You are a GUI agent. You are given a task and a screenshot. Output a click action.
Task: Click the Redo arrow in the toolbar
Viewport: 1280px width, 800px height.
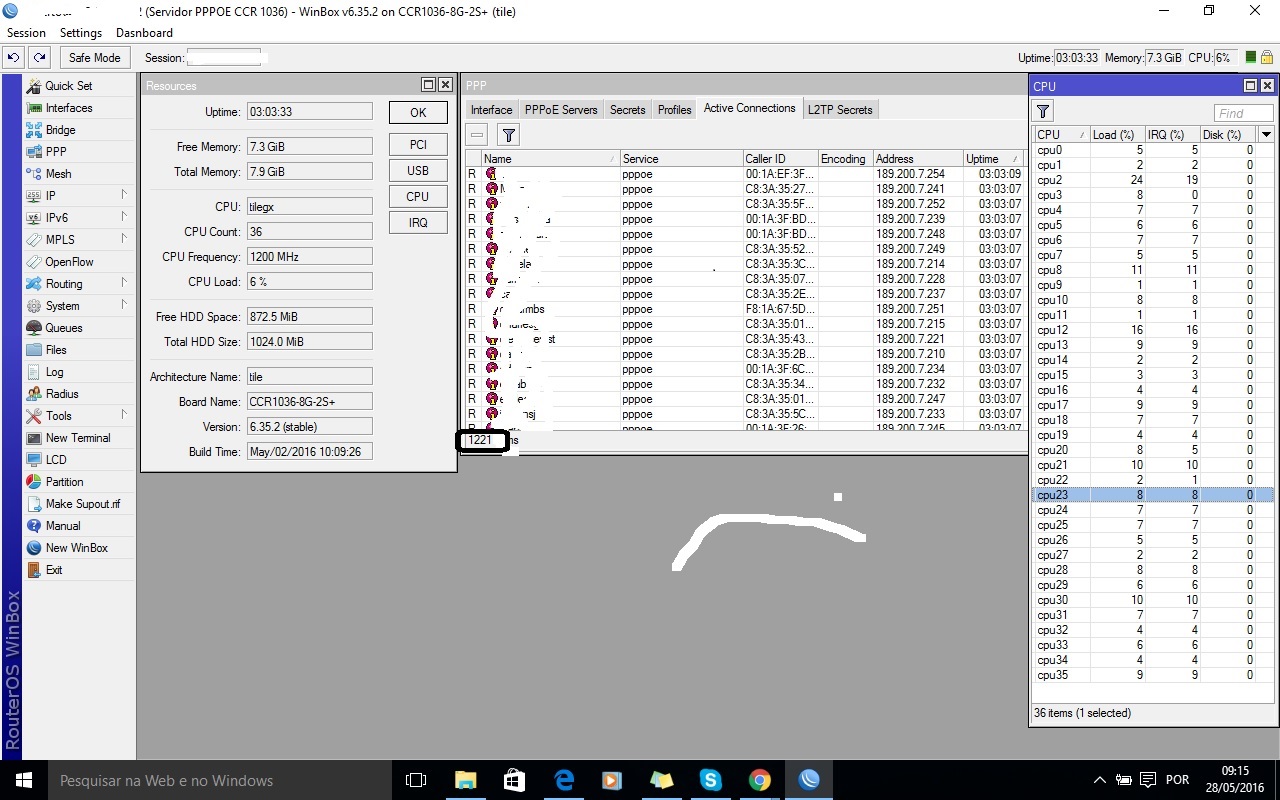click(39, 58)
